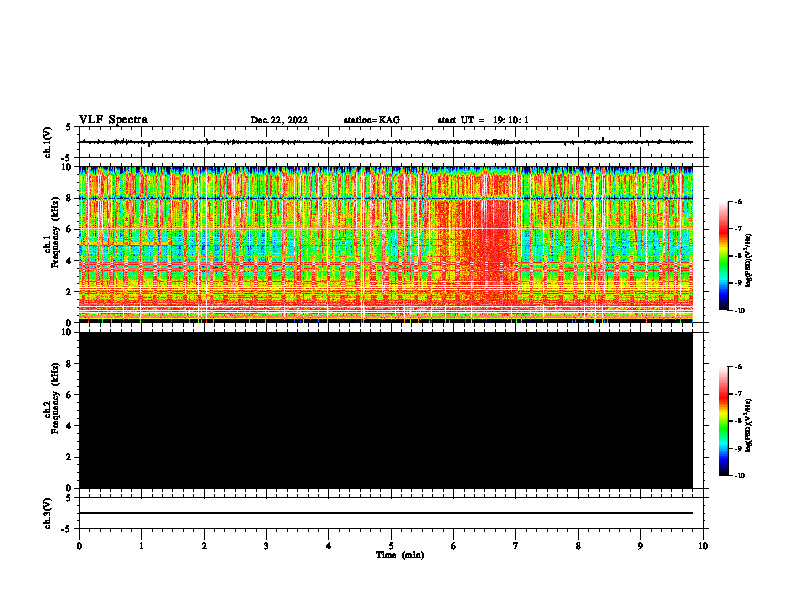Click the ch.2 "Frequency (kHz)" axis label
This screenshot has width=792, height=612.
point(55,398)
